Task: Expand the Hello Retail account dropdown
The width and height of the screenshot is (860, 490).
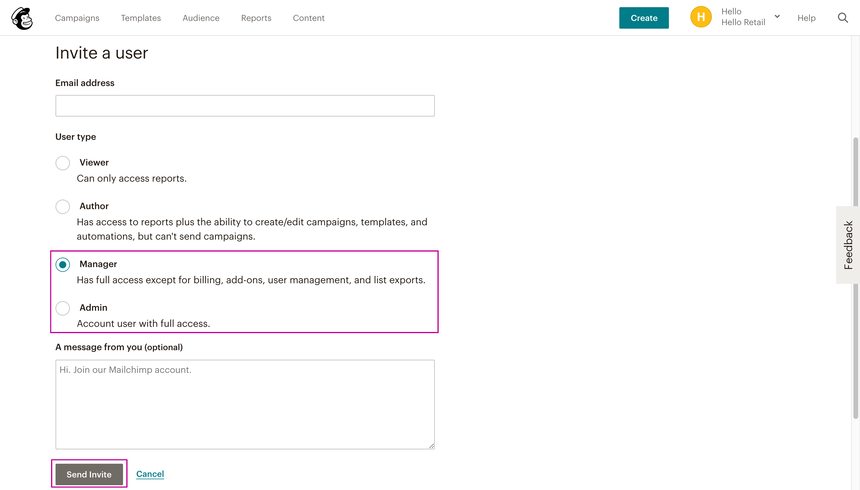Action: point(777,17)
